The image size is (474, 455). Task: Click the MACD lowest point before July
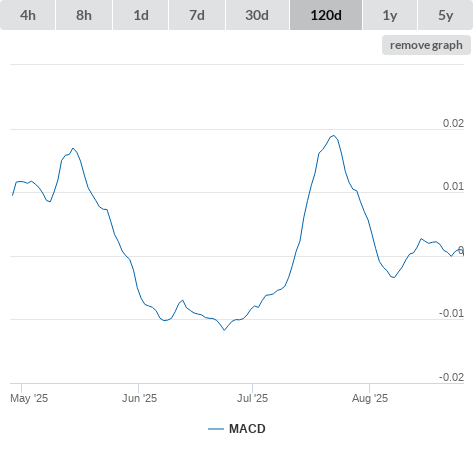click(224, 330)
